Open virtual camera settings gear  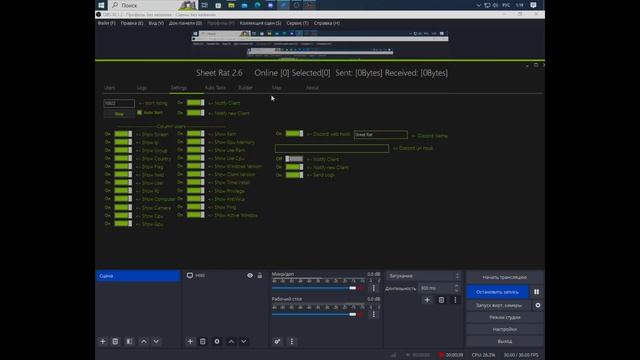pyautogui.click(x=538, y=305)
